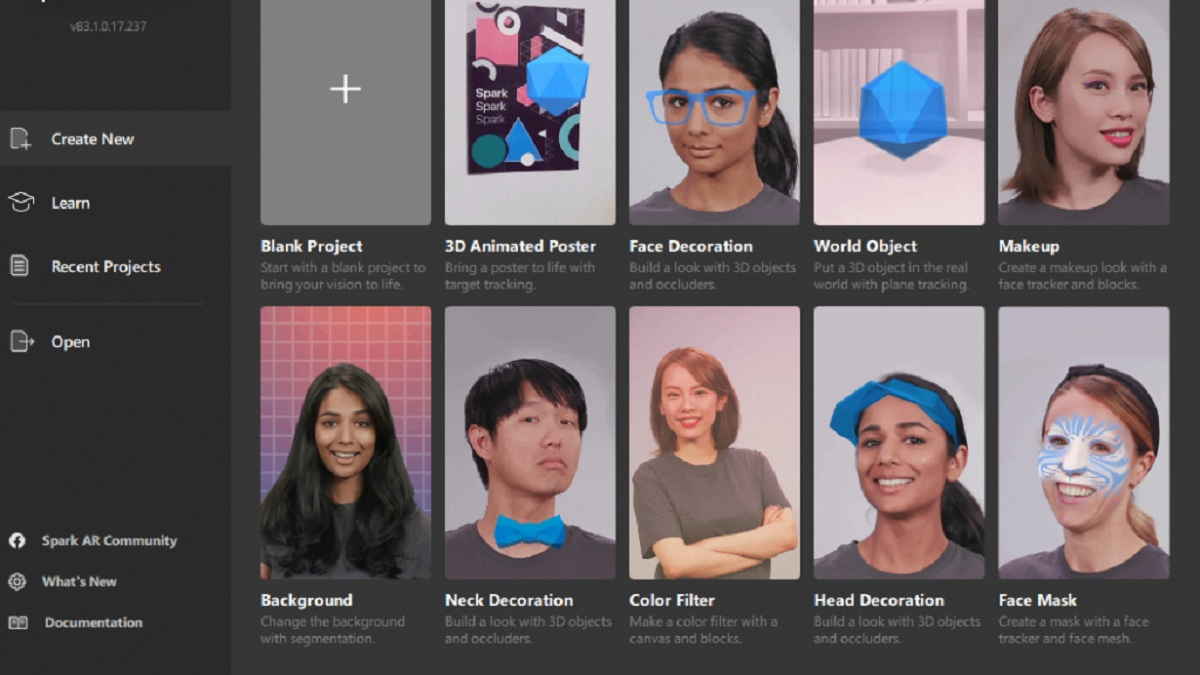Select the Background segmentation template

click(346, 443)
